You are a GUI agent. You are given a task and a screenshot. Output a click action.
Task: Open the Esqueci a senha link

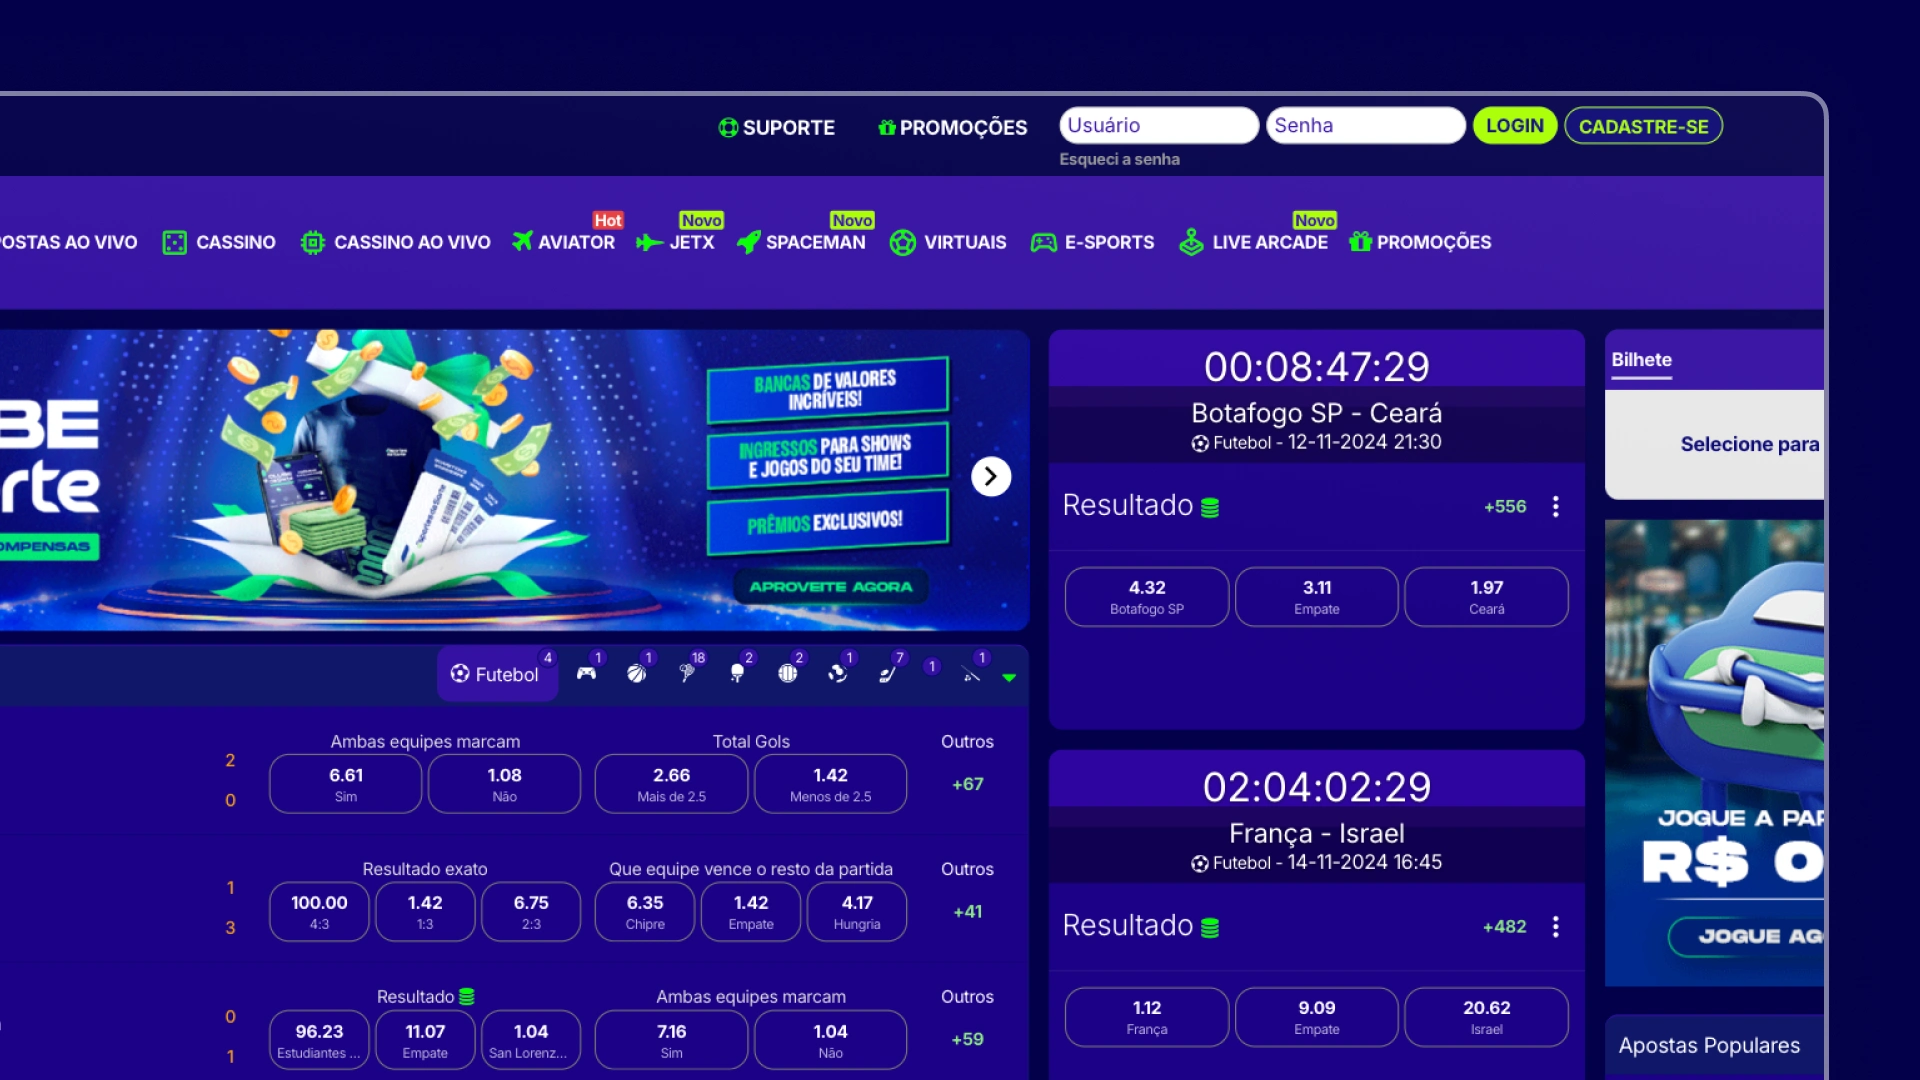pos(1119,159)
